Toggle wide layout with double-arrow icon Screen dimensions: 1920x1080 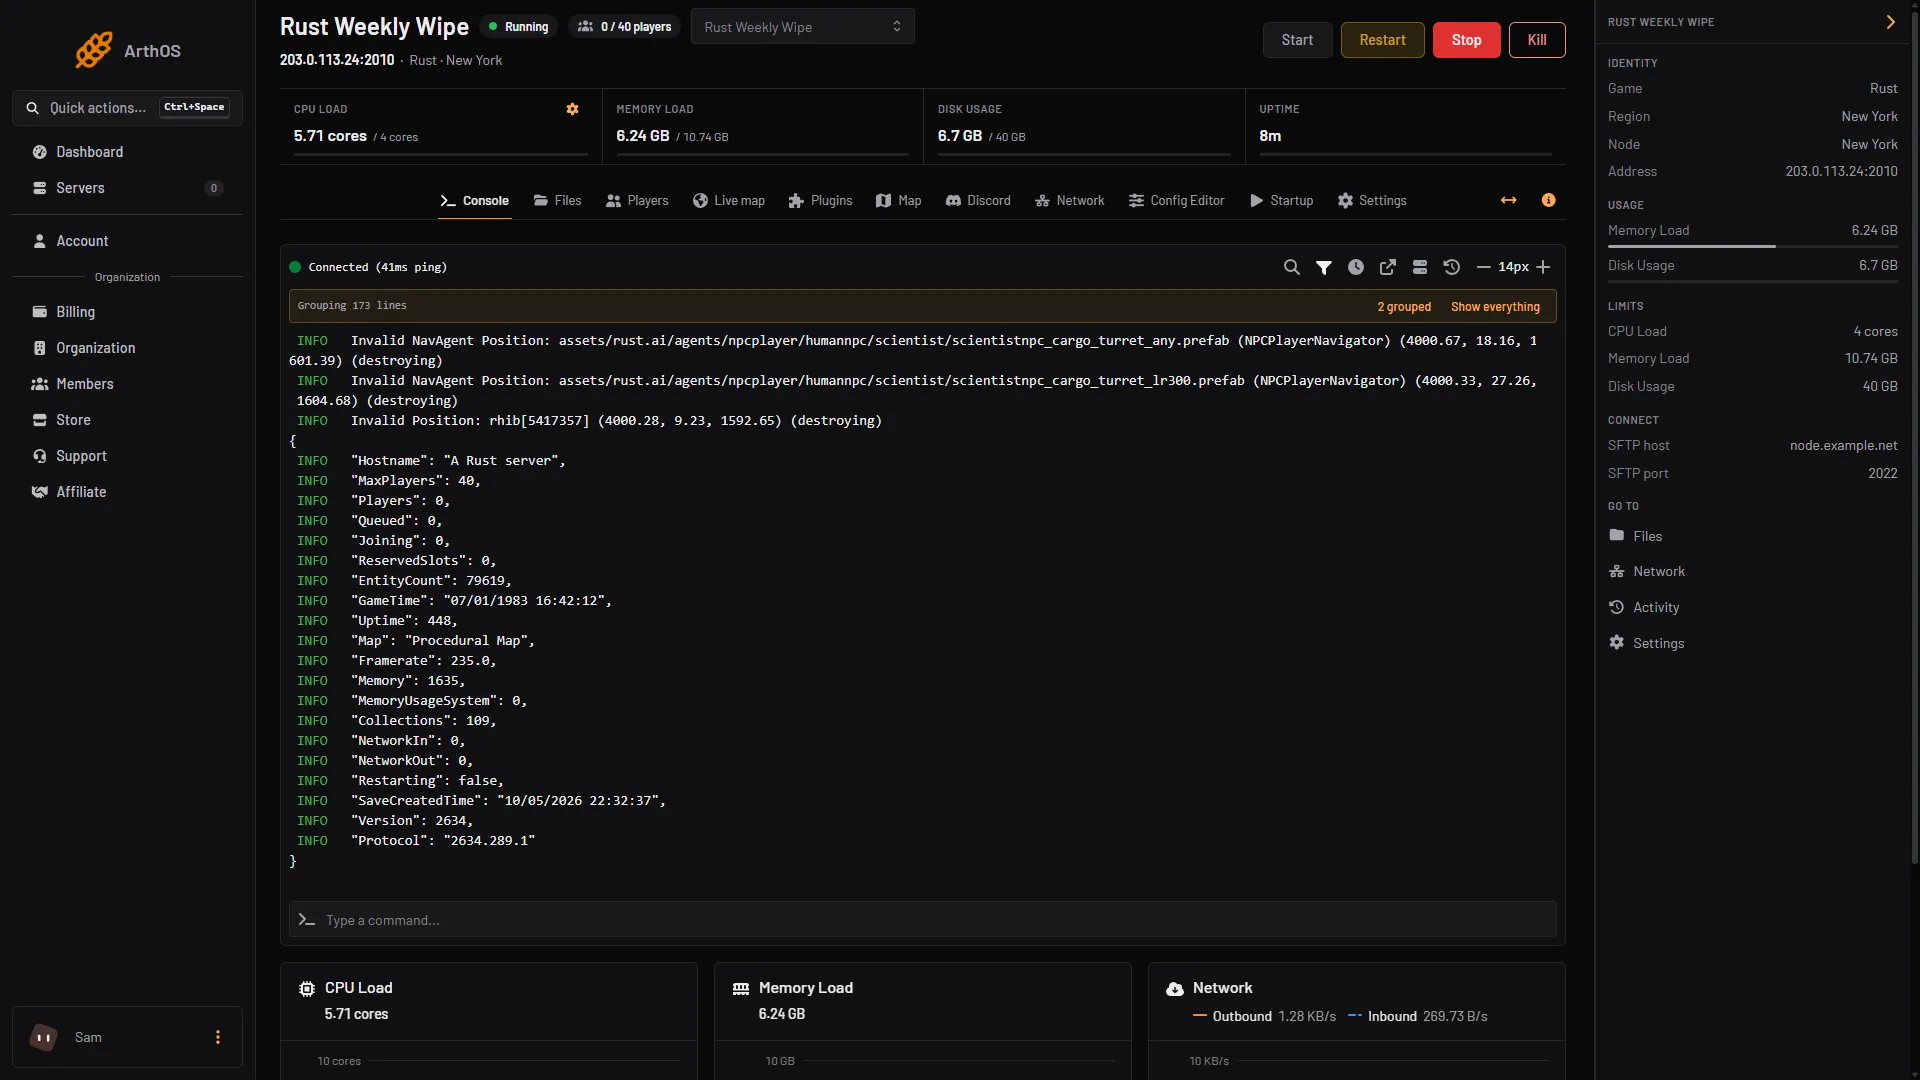coord(1509,201)
